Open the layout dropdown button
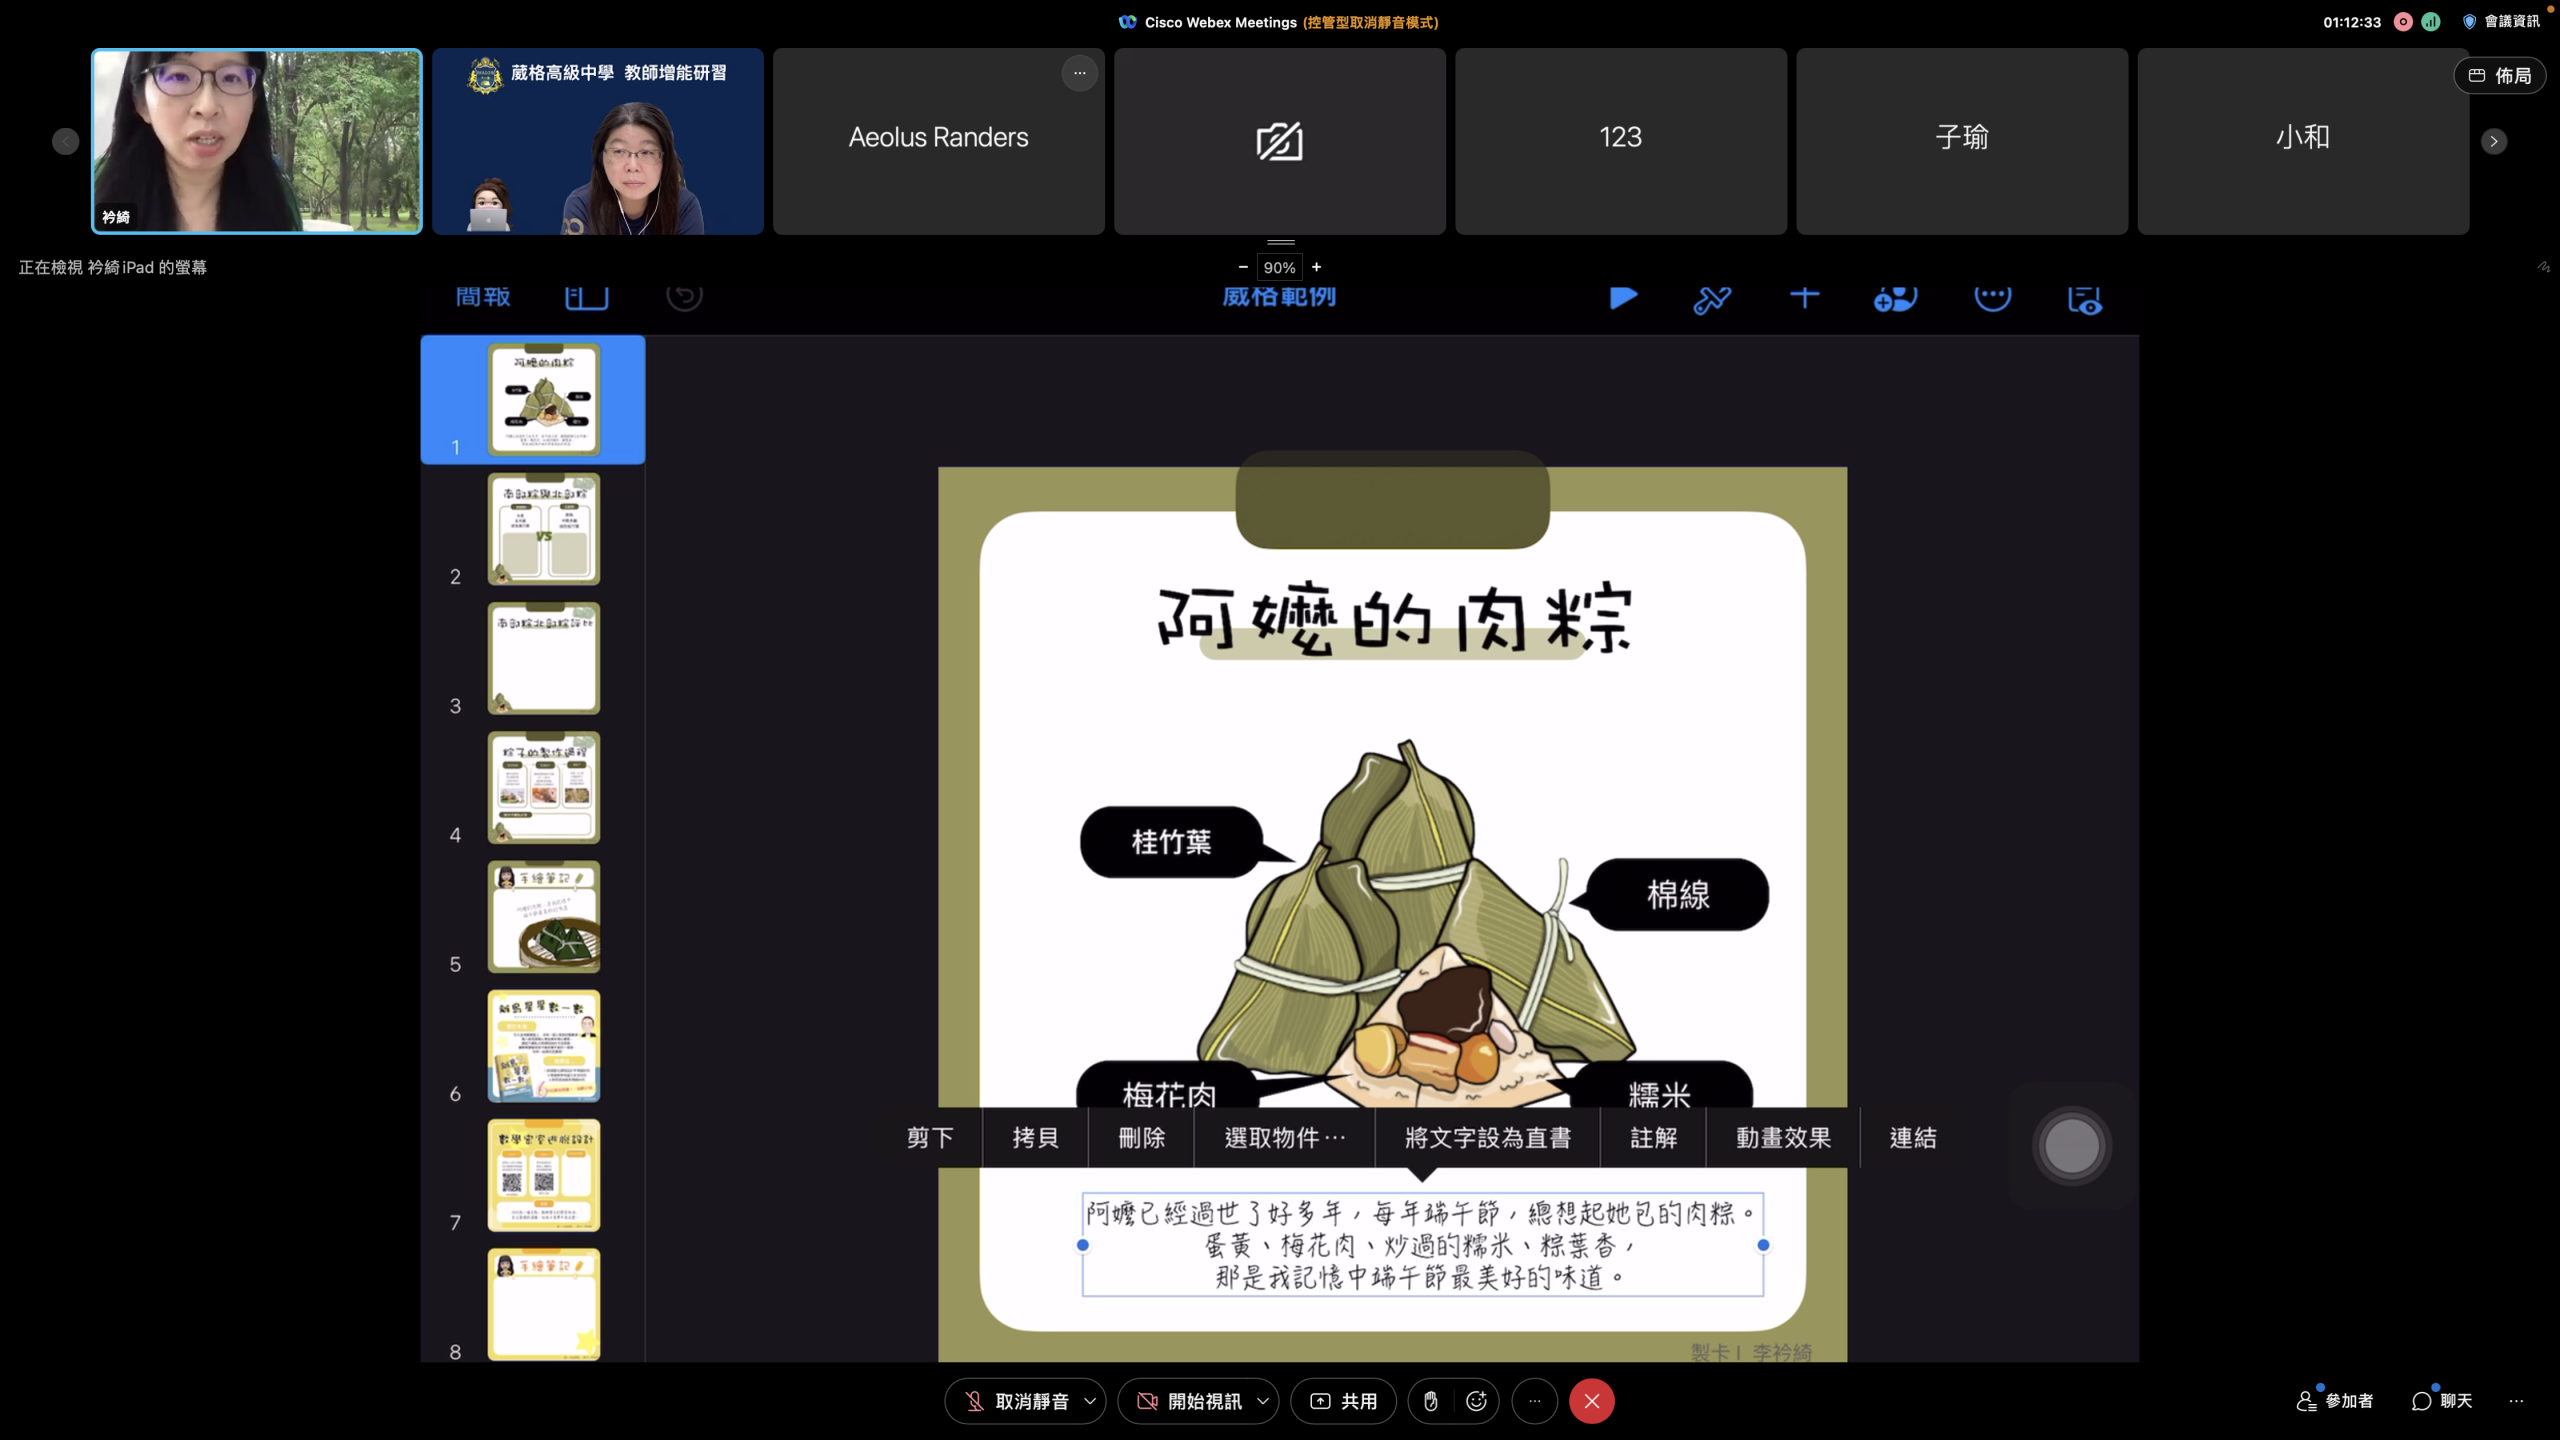Screen dimensions: 2560x1440 tap(2499, 76)
